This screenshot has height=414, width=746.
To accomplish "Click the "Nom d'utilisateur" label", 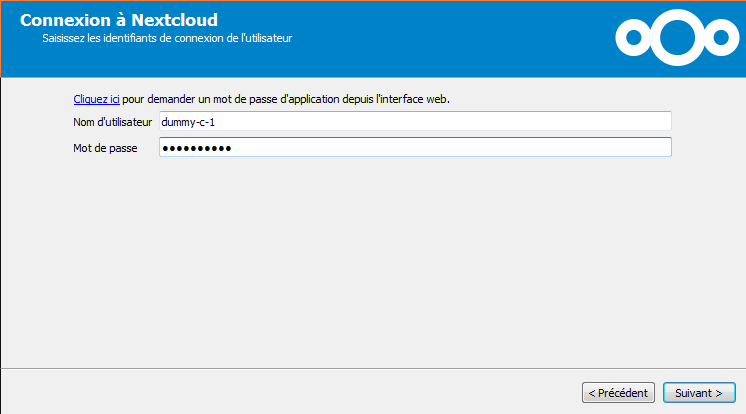I will pos(112,122).
